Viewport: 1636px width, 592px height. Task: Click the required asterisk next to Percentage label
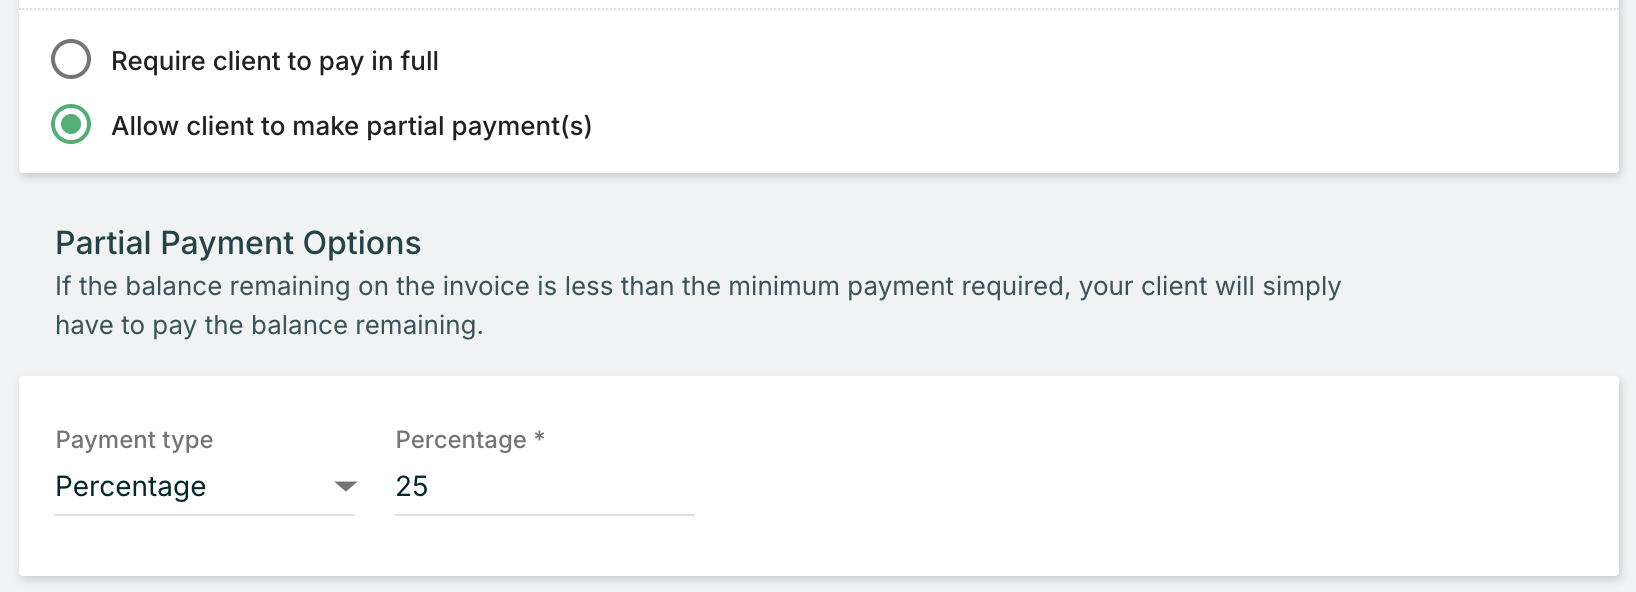540,437
